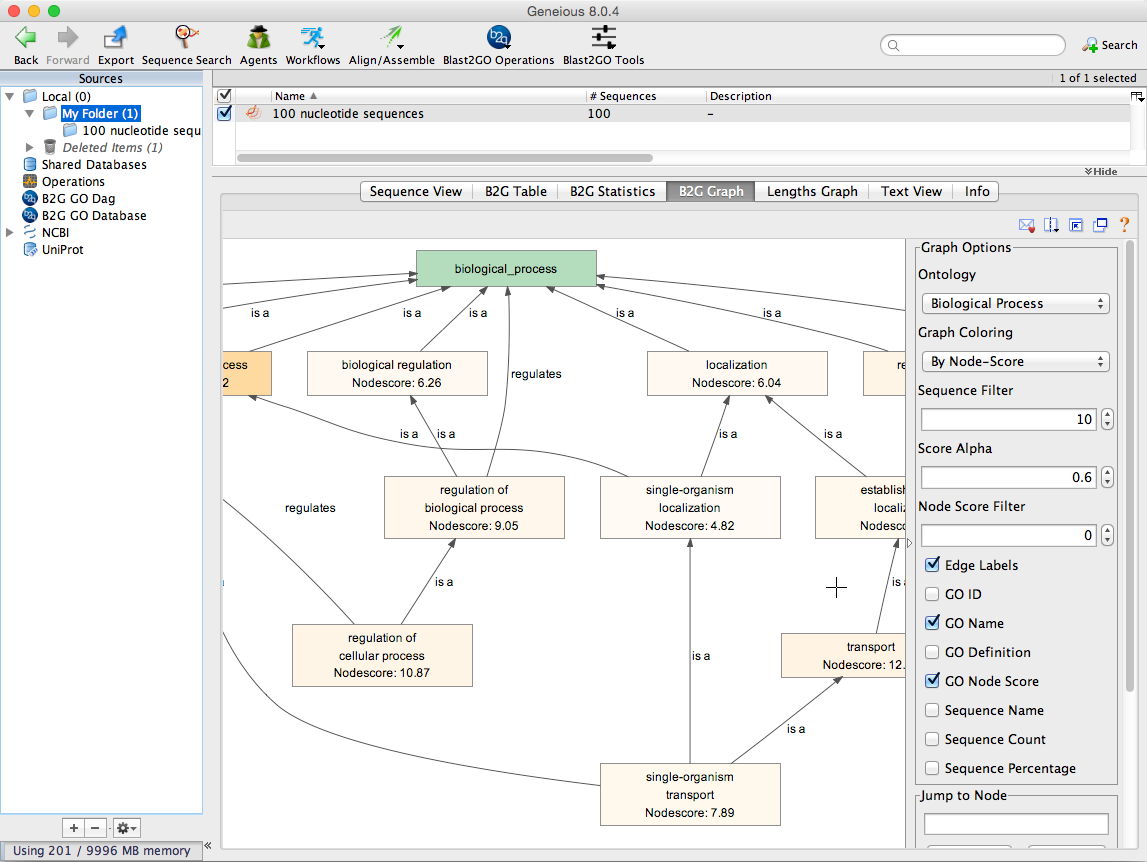The image size is (1147, 862).
Task: Click the Forward arrow toolbar icon
Action: 68,37
